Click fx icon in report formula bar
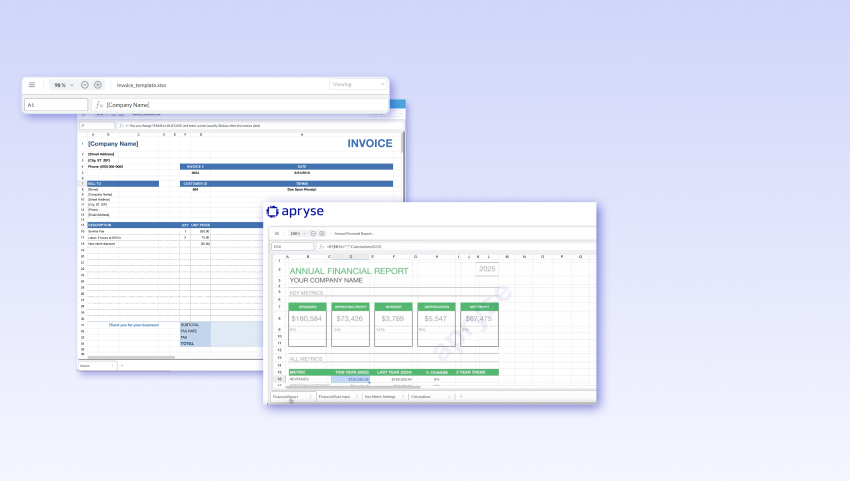This screenshot has width=850, height=481. 321,247
